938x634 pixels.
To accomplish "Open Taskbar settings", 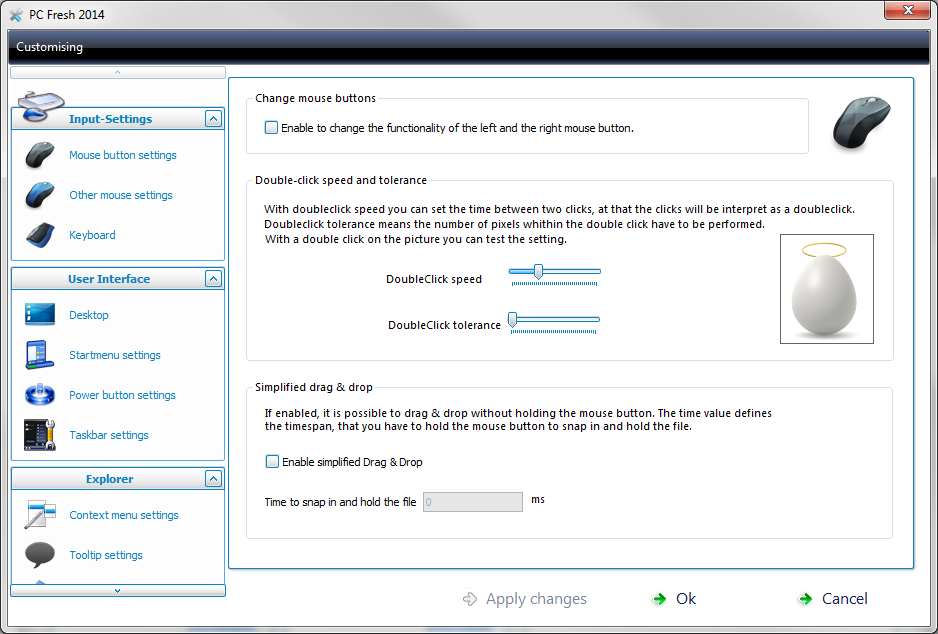I will (x=109, y=435).
